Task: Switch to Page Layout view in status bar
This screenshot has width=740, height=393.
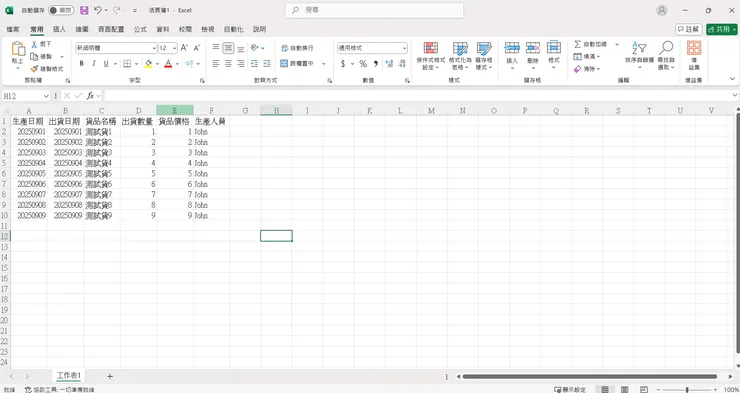Action: coord(624,389)
